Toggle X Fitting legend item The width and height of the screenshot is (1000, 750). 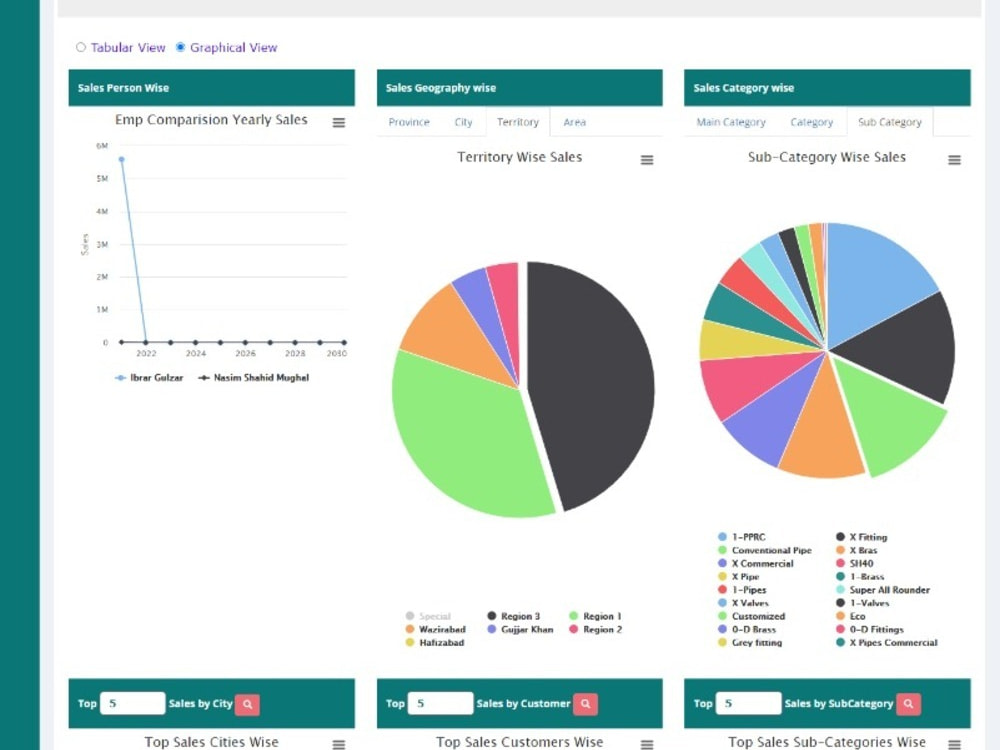[862, 537]
